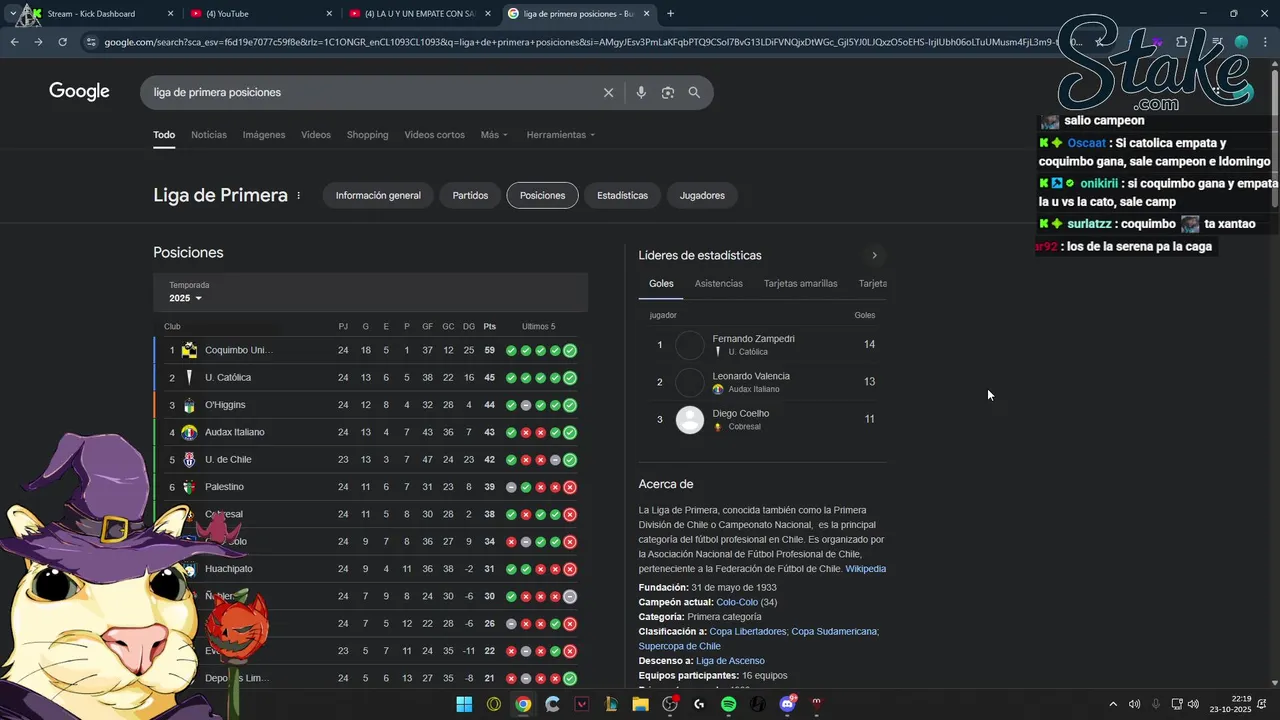Open Información general league section
1280x720 pixels.
pos(378,196)
